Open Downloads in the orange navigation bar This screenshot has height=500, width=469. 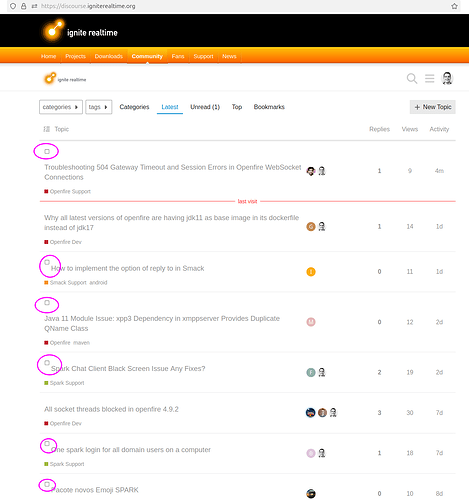click(x=109, y=56)
